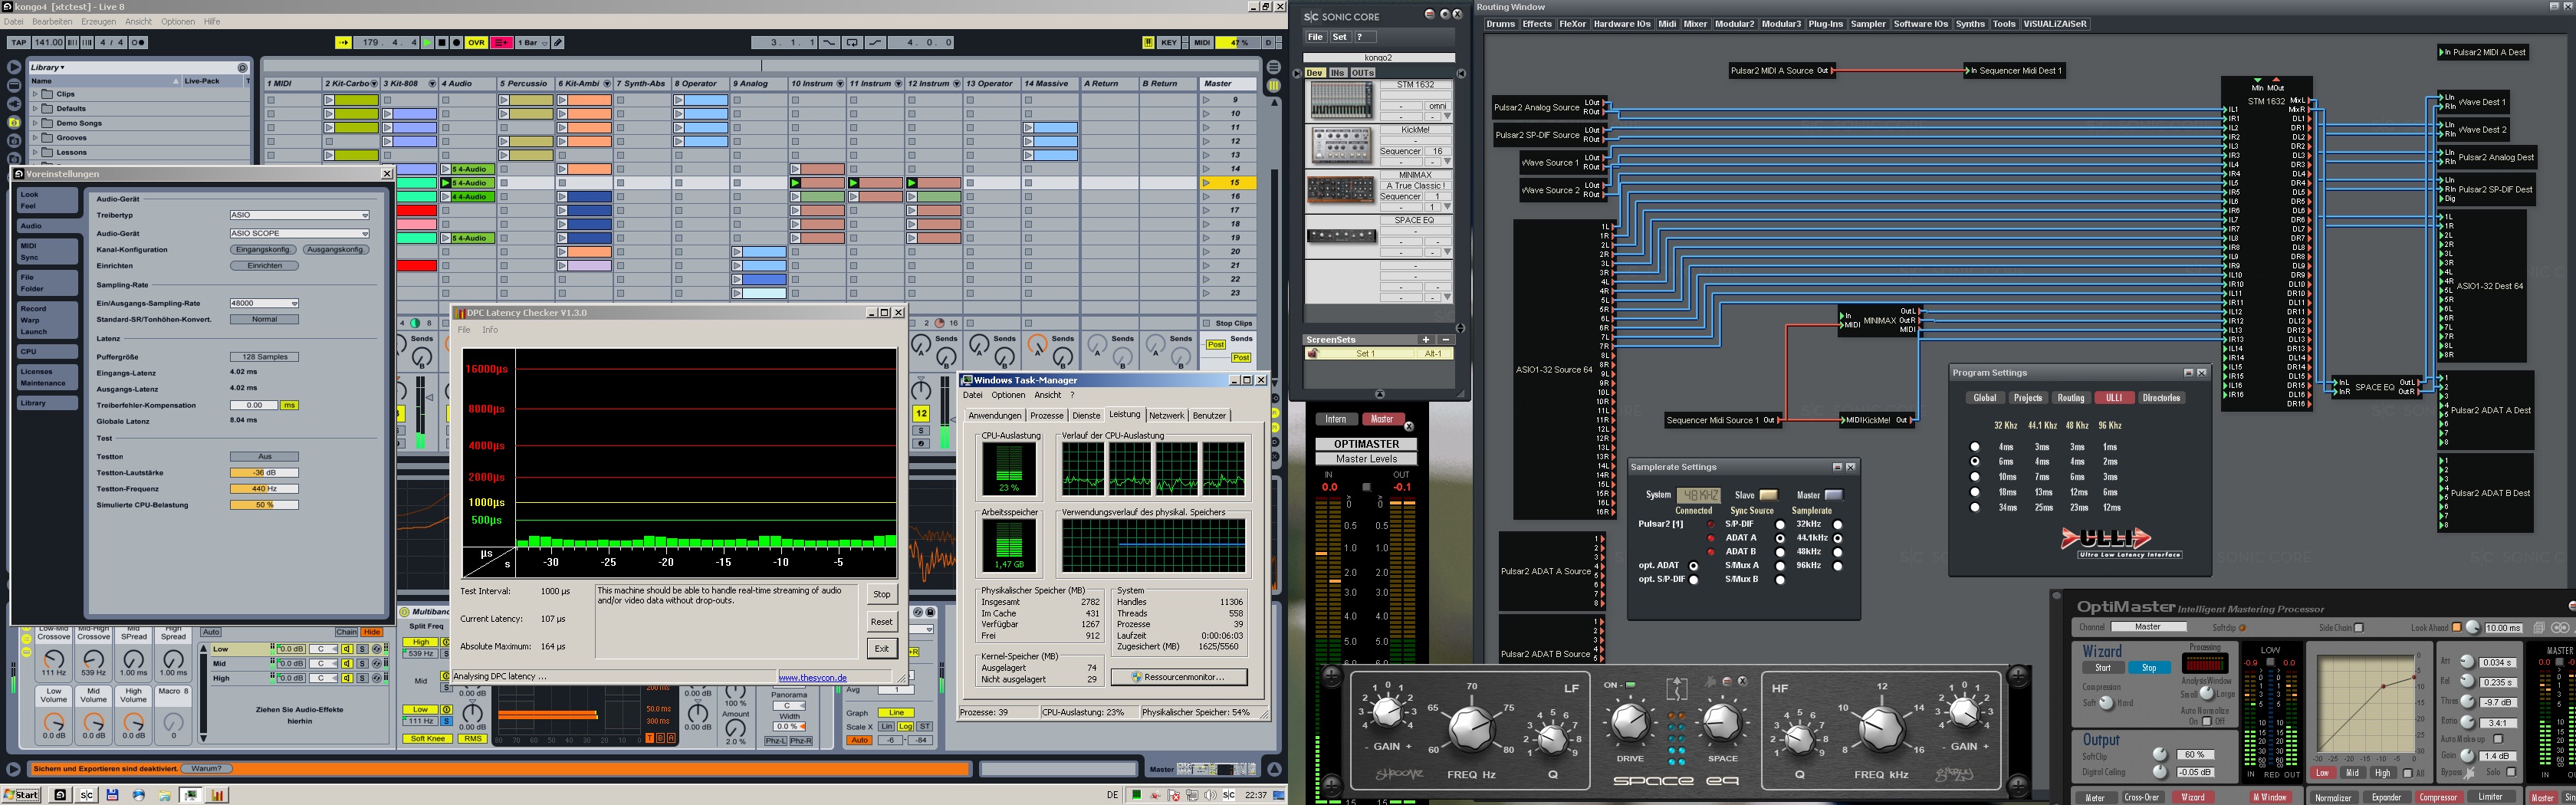Open the Effects menu in Routing Window

coord(1537,24)
